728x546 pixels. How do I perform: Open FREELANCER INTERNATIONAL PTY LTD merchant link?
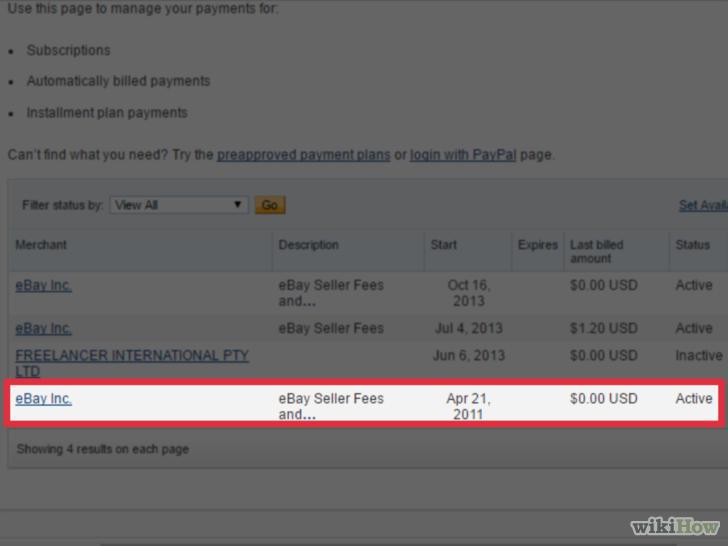132,363
